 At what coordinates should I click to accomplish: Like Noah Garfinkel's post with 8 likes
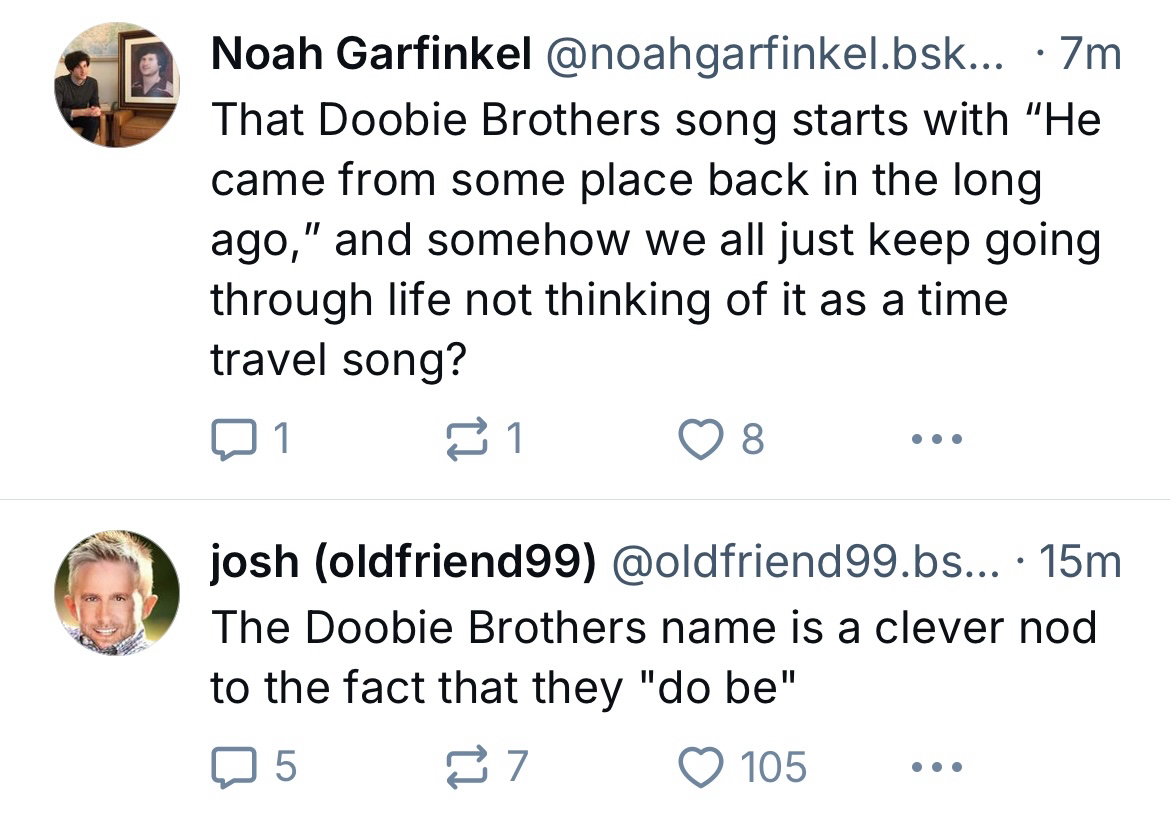pos(699,439)
